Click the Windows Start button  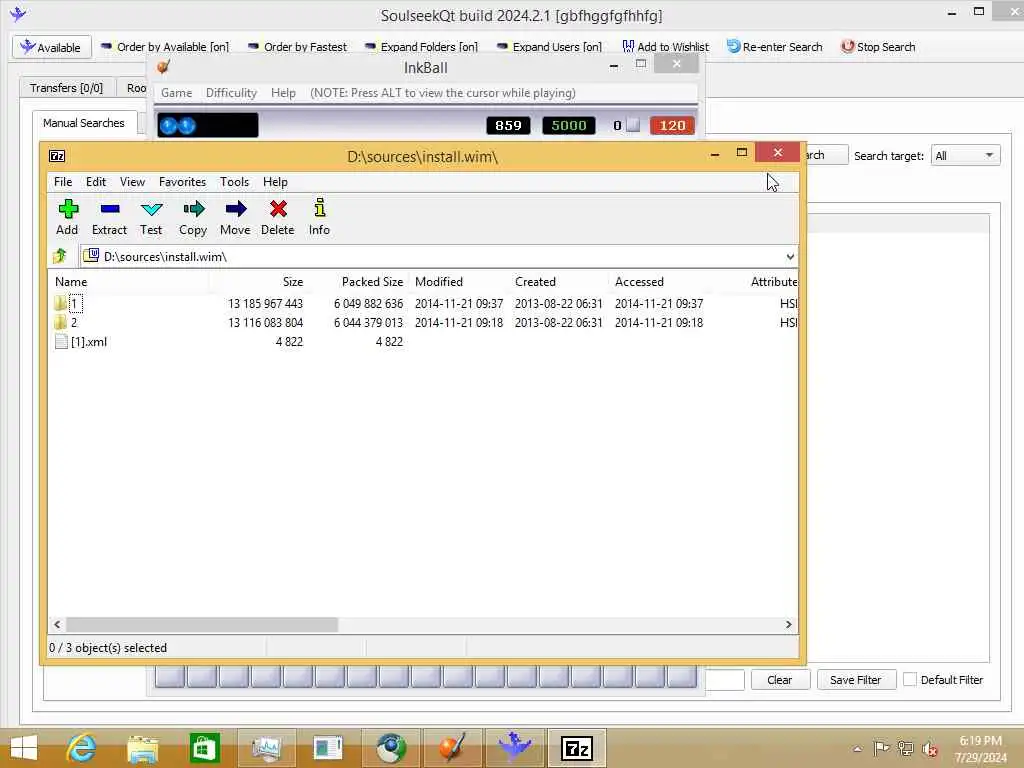click(x=24, y=748)
